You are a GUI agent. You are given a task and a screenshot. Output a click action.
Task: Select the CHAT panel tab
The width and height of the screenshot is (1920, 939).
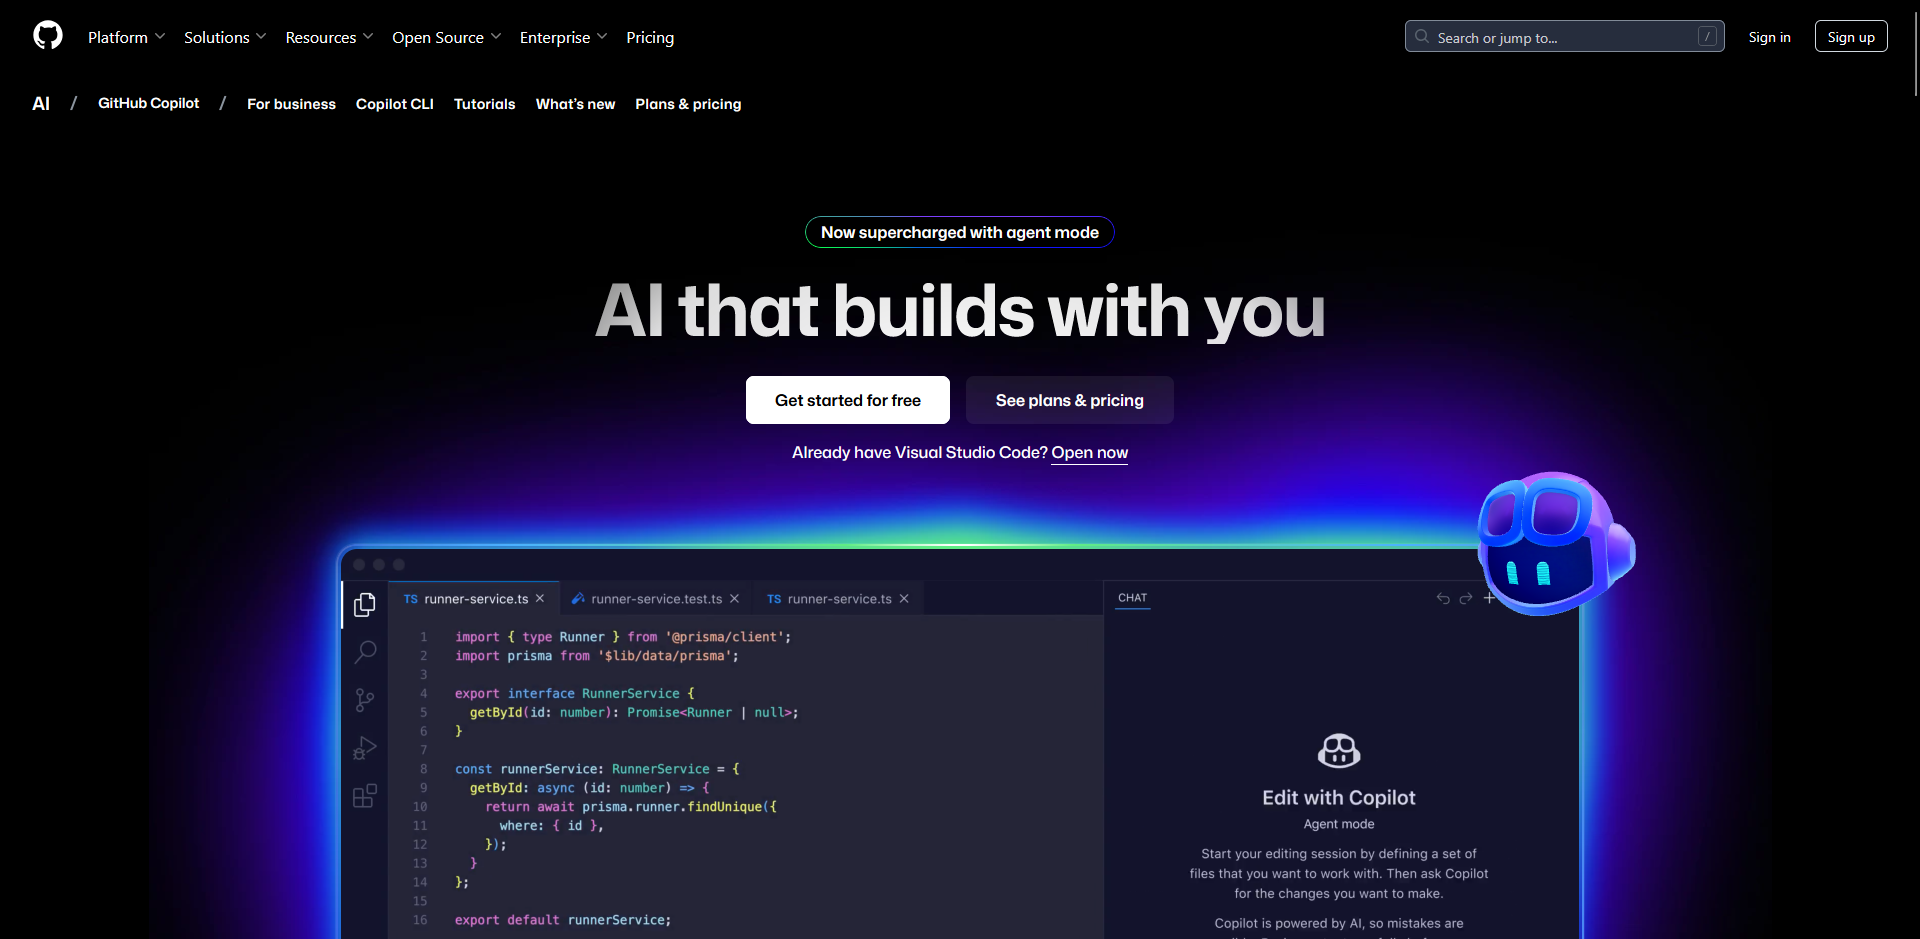1133,598
